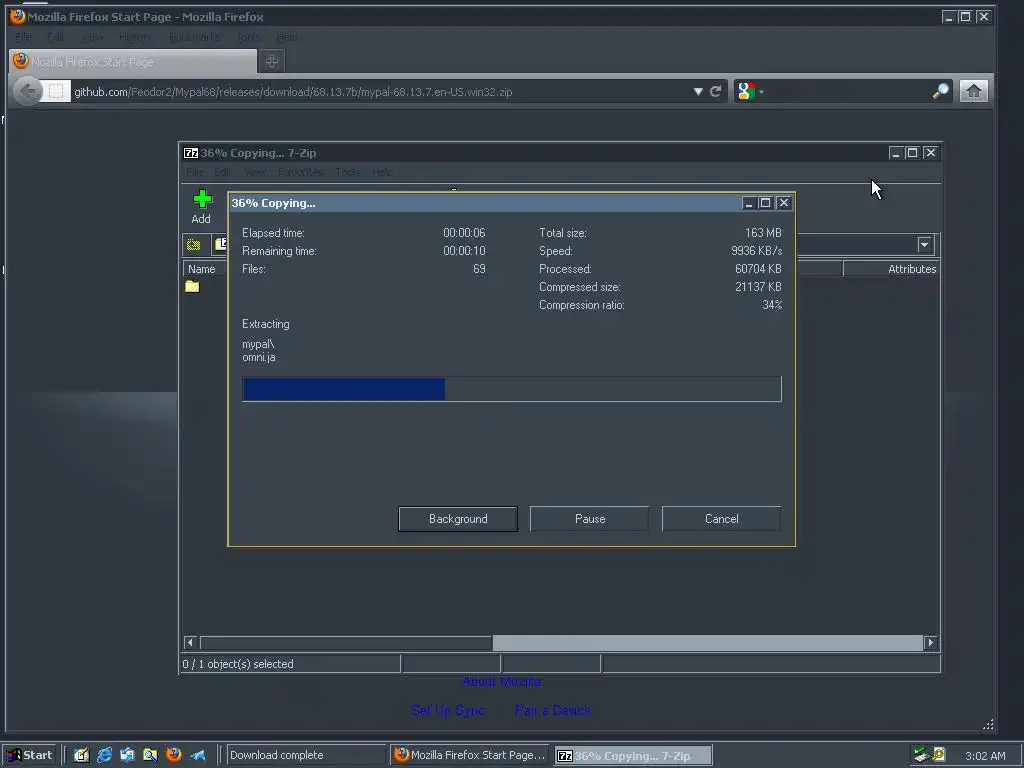Click the first quick launch icon beside Start
1024x768 pixels.
(81, 755)
